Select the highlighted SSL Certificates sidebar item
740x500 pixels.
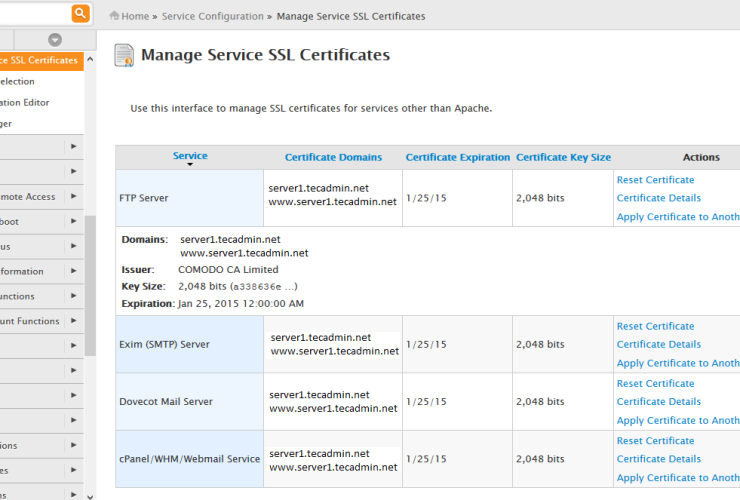tap(40, 61)
